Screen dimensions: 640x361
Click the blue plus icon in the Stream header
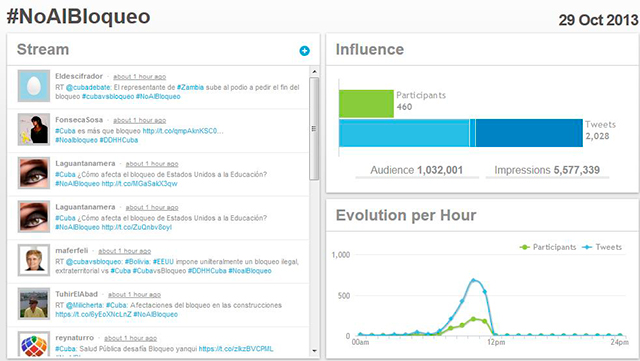coord(304,51)
